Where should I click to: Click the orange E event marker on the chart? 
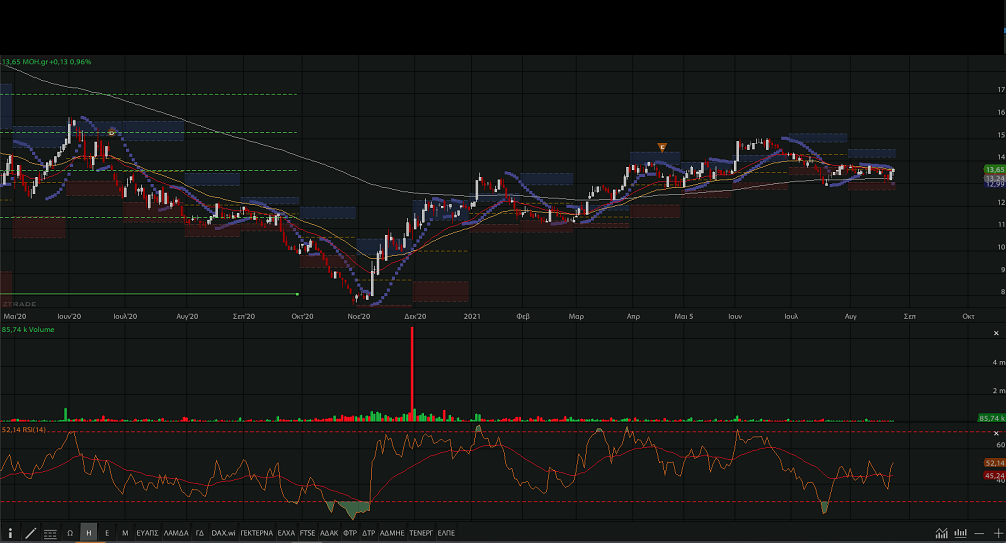(x=662, y=148)
